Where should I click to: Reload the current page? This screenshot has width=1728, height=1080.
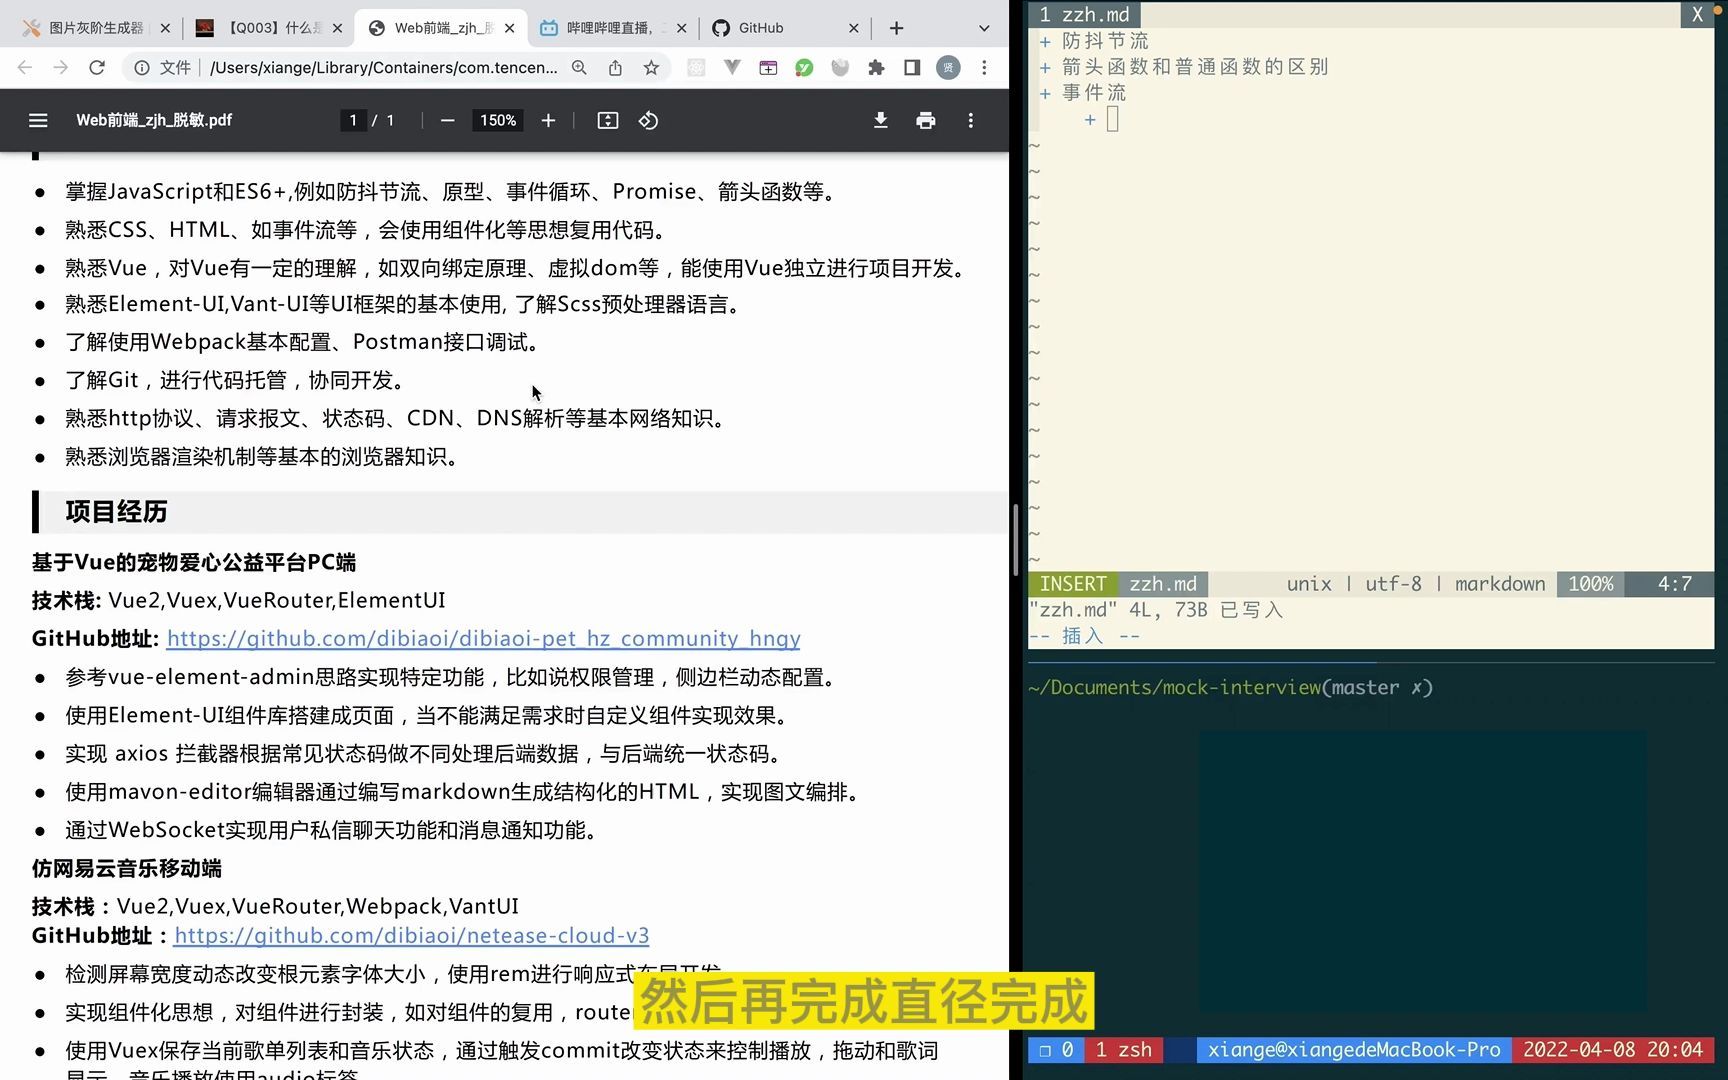[97, 67]
